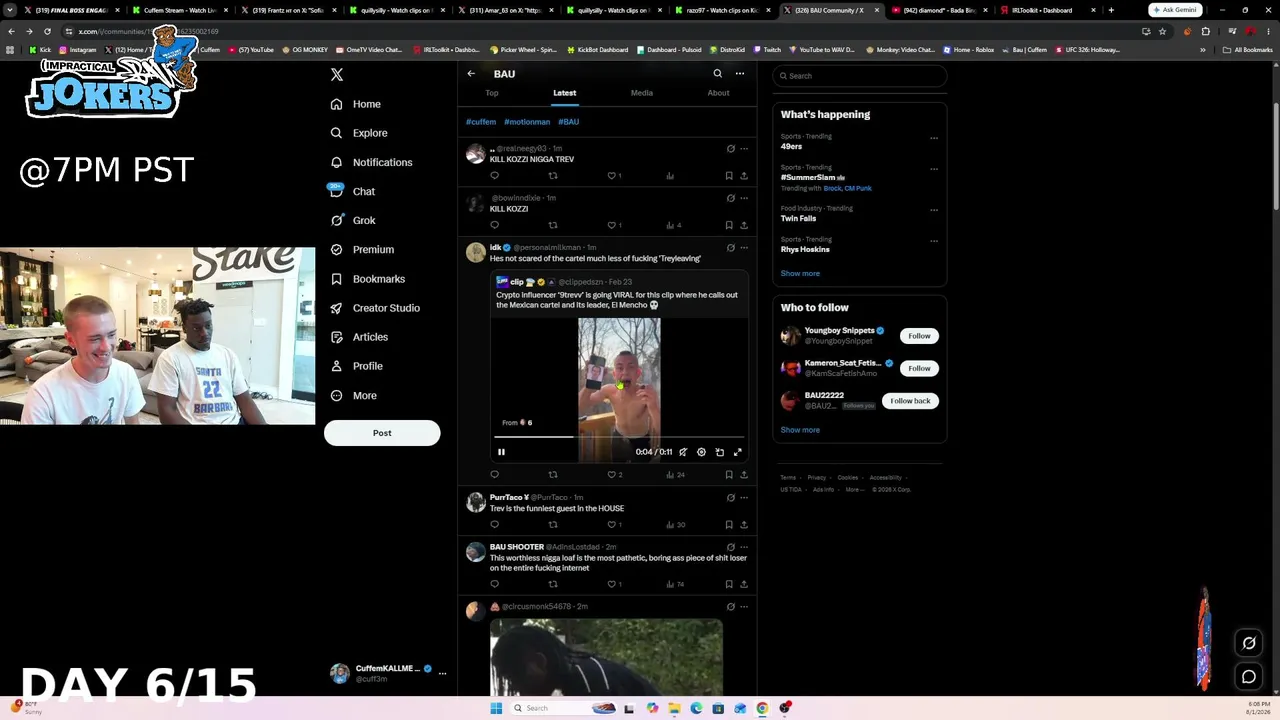The image size is (1280, 720).
Task: View analytics for the PurrTaco post
Action: tap(675, 525)
